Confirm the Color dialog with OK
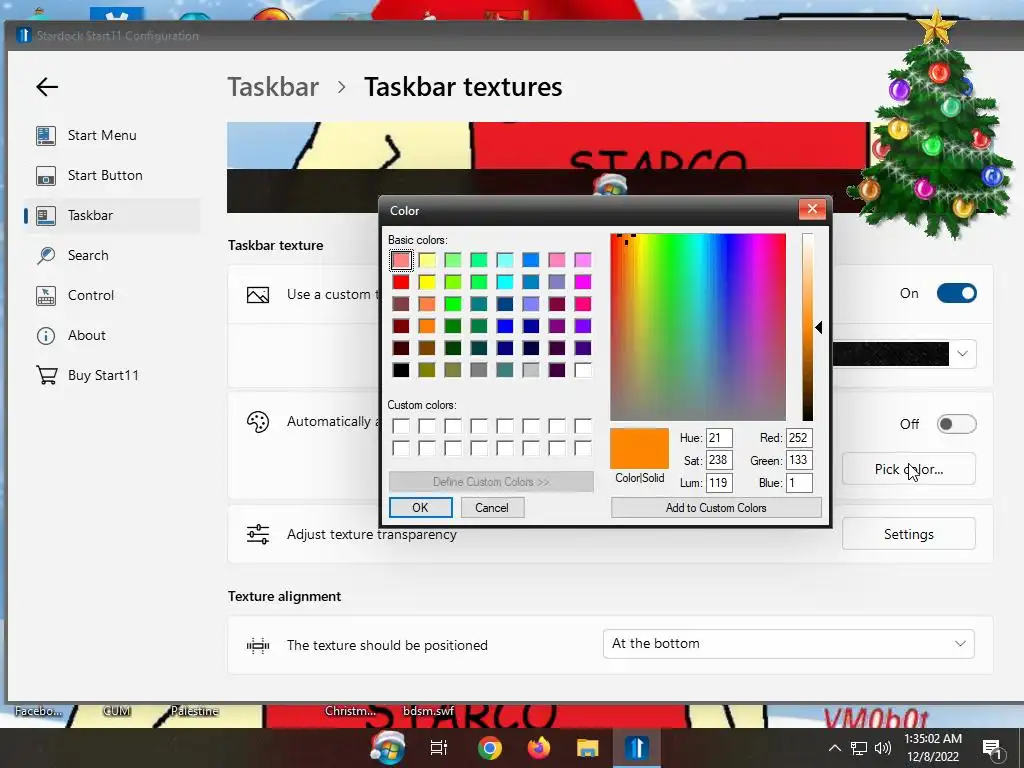 pyautogui.click(x=421, y=507)
